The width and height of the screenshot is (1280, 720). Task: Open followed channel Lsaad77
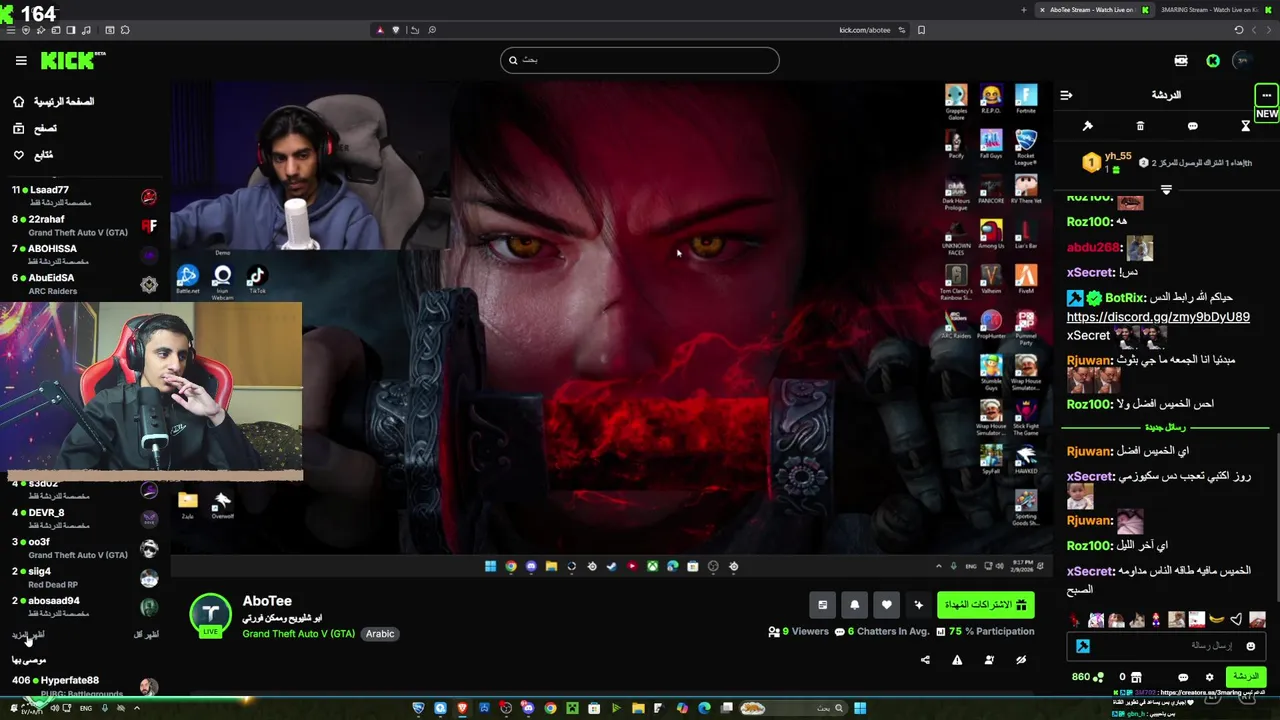[84, 195]
